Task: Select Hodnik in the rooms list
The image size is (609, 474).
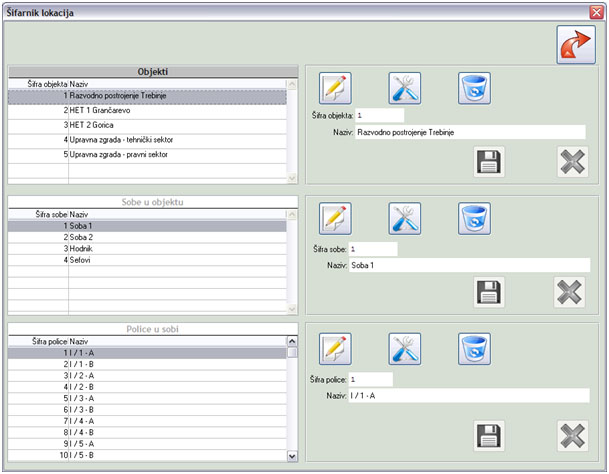Action: click(84, 247)
